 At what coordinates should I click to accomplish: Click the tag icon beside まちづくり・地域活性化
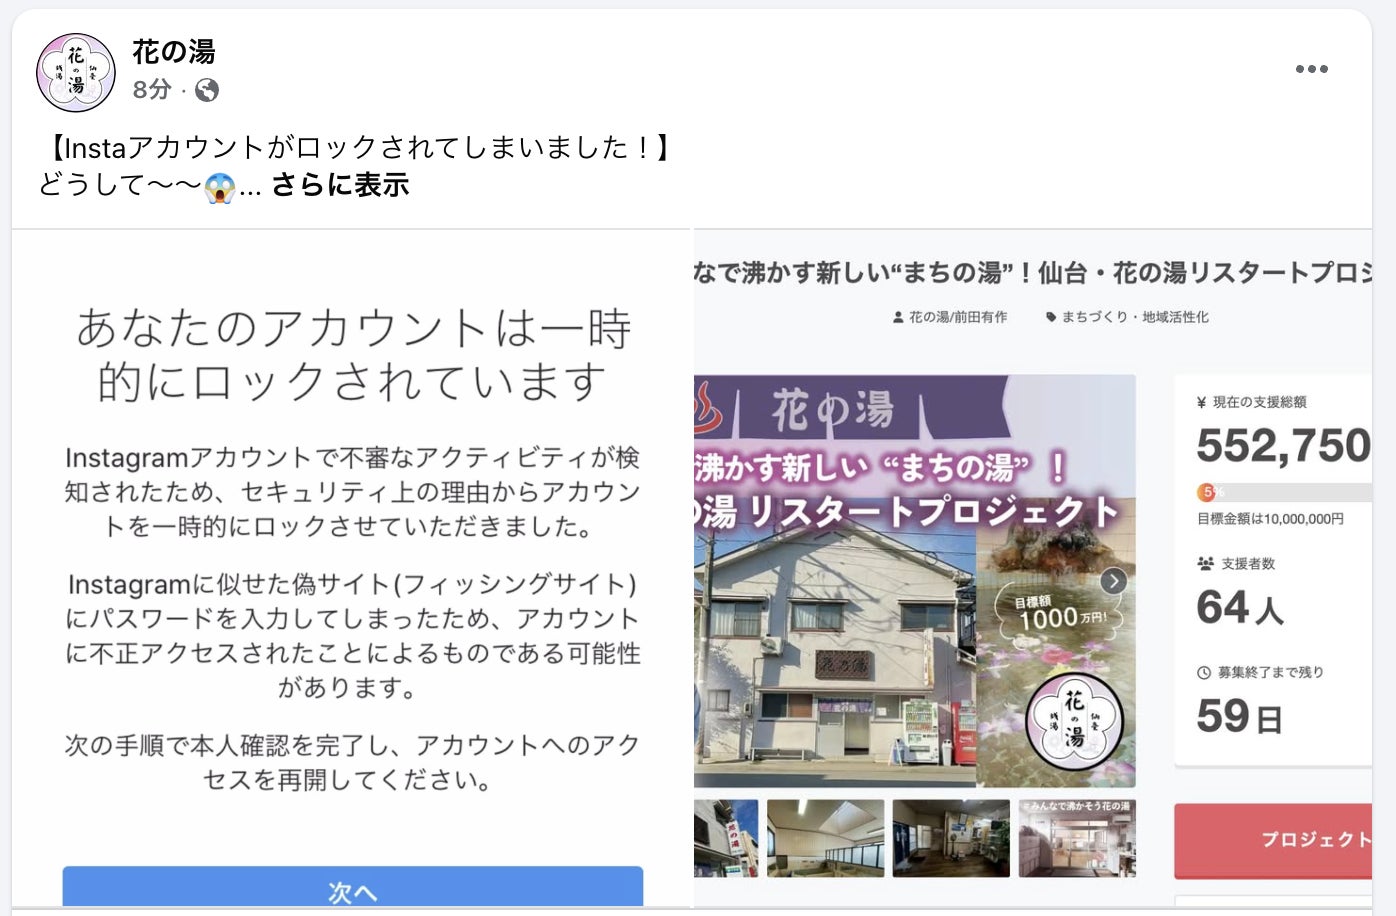(1051, 317)
